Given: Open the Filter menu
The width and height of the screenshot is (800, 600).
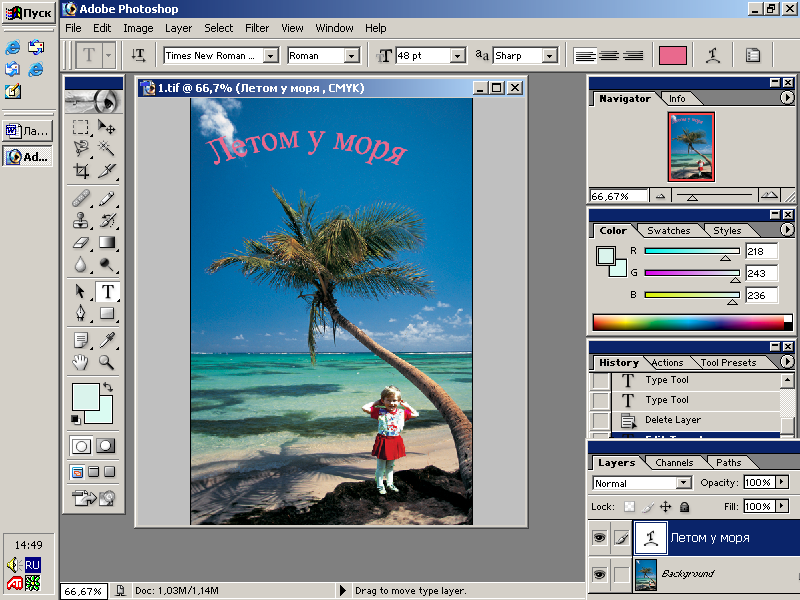Looking at the screenshot, I should coord(257,28).
